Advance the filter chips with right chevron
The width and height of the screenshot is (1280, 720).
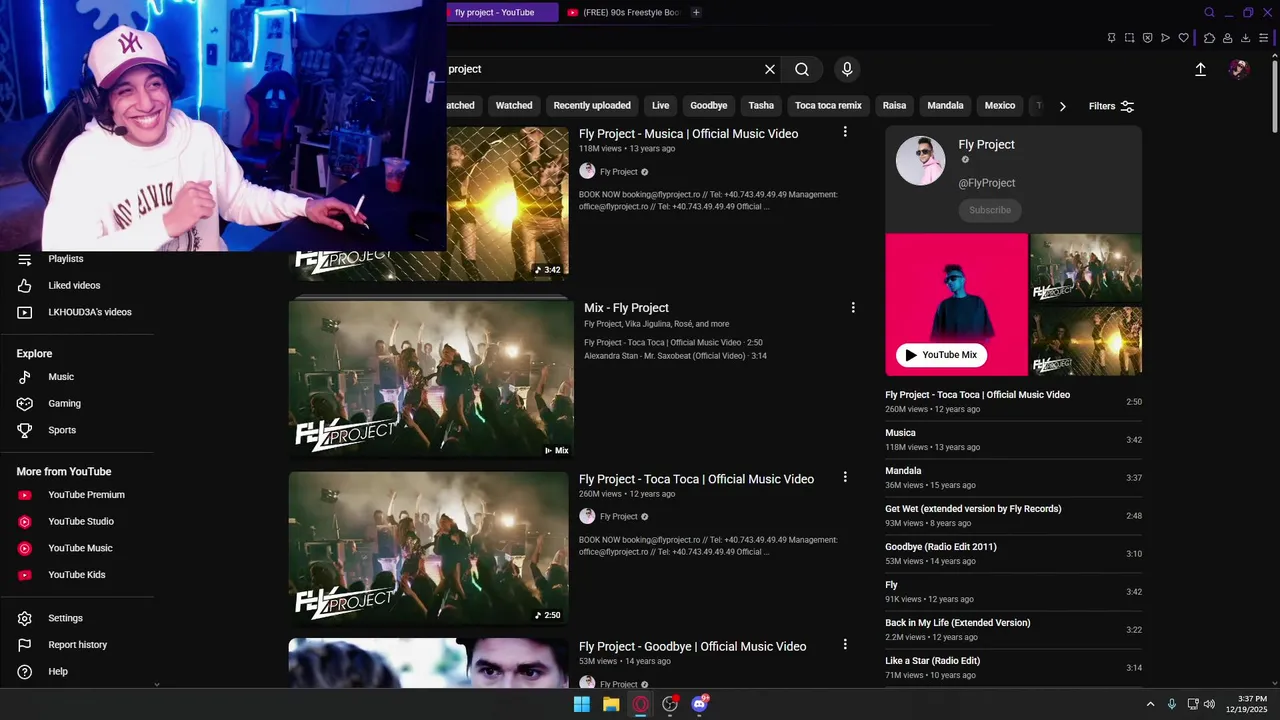1062,106
